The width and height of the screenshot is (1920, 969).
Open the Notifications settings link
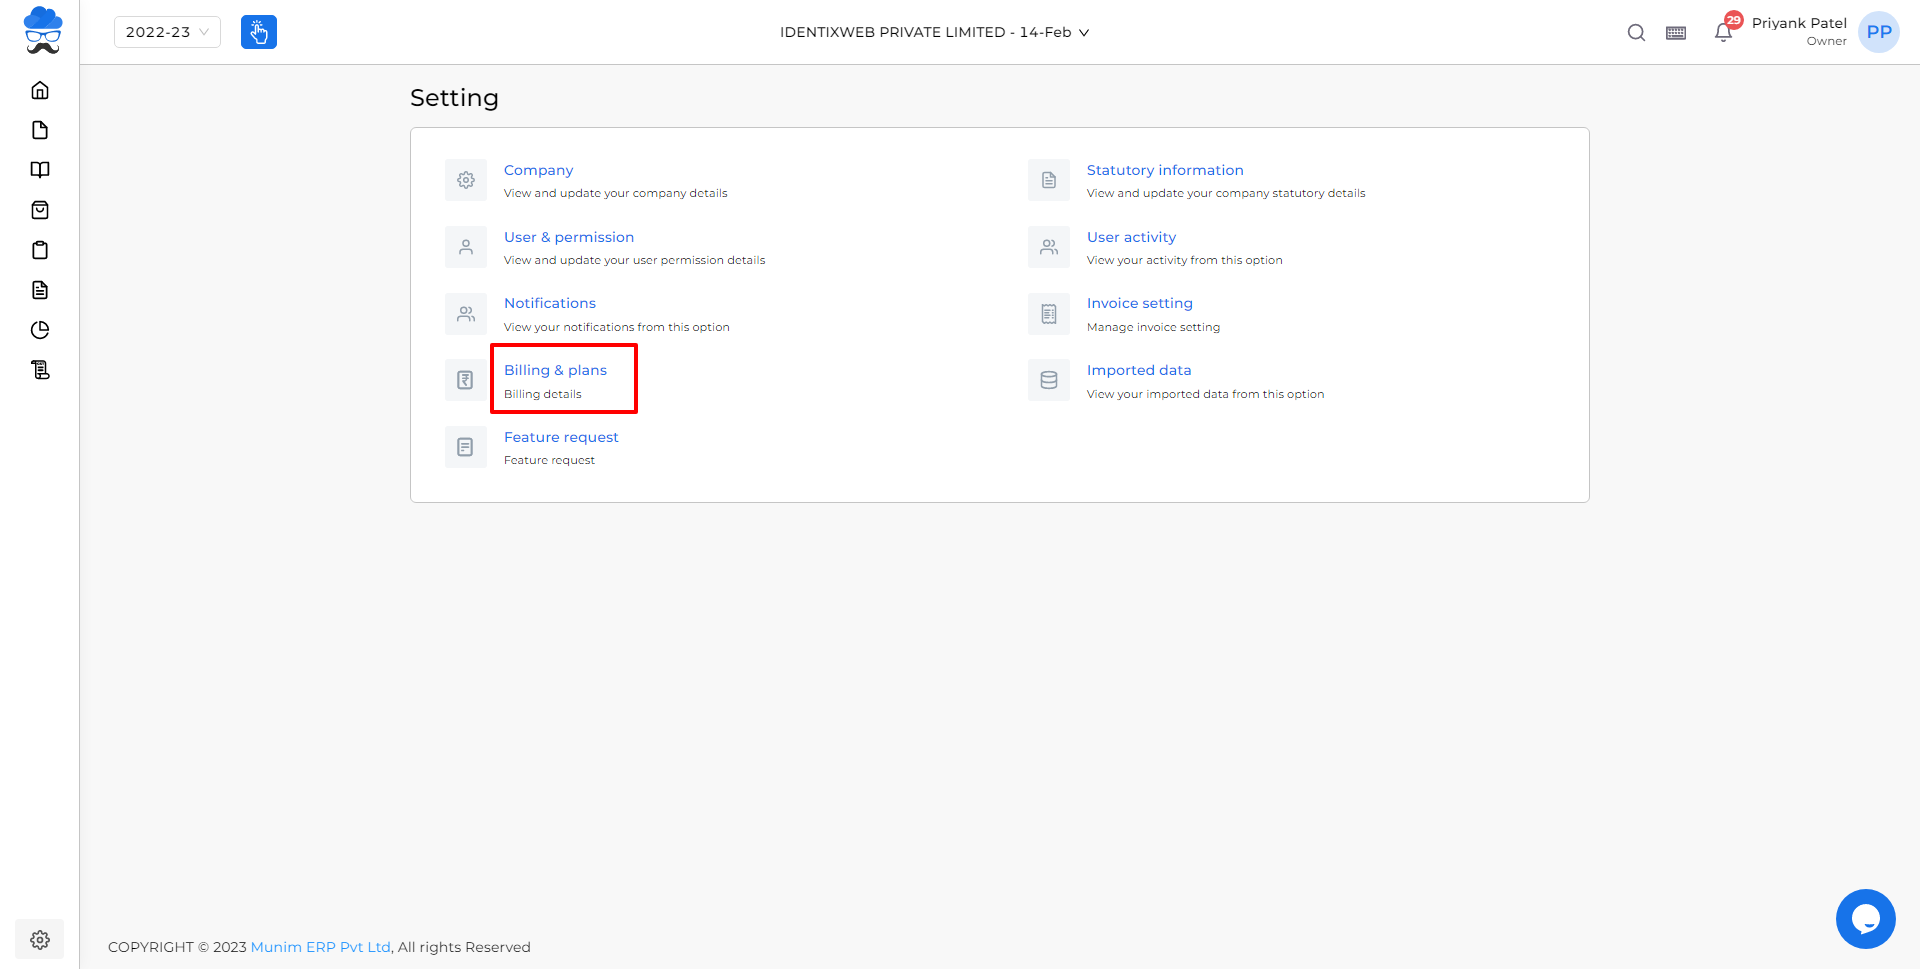click(550, 303)
